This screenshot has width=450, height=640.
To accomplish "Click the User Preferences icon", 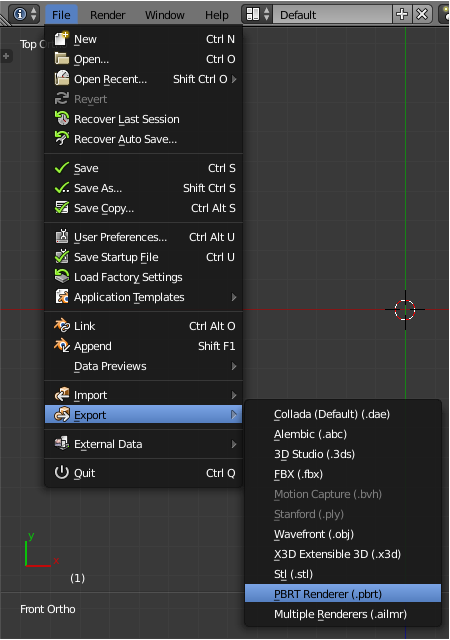I will 62,236.
